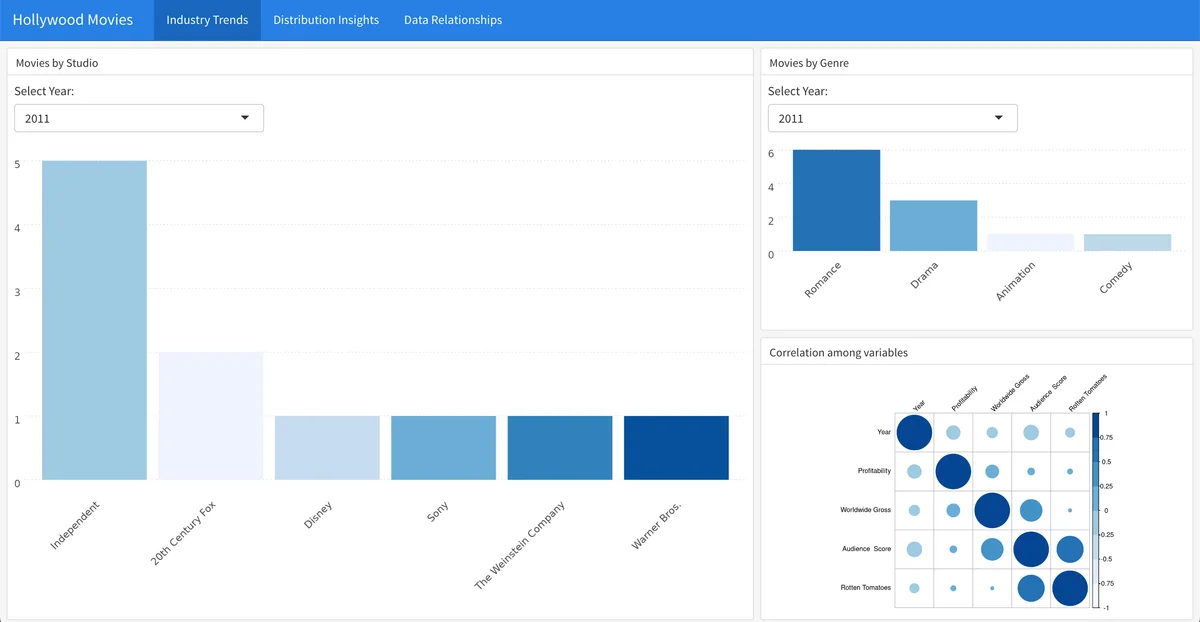The height and width of the screenshot is (622, 1200).
Task: Select the Warner Bros. bar
Action: pyautogui.click(x=676, y=448)
